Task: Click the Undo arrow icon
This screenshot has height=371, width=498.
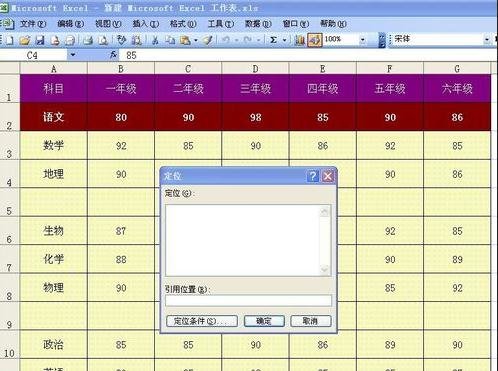Action: (226, 40)
